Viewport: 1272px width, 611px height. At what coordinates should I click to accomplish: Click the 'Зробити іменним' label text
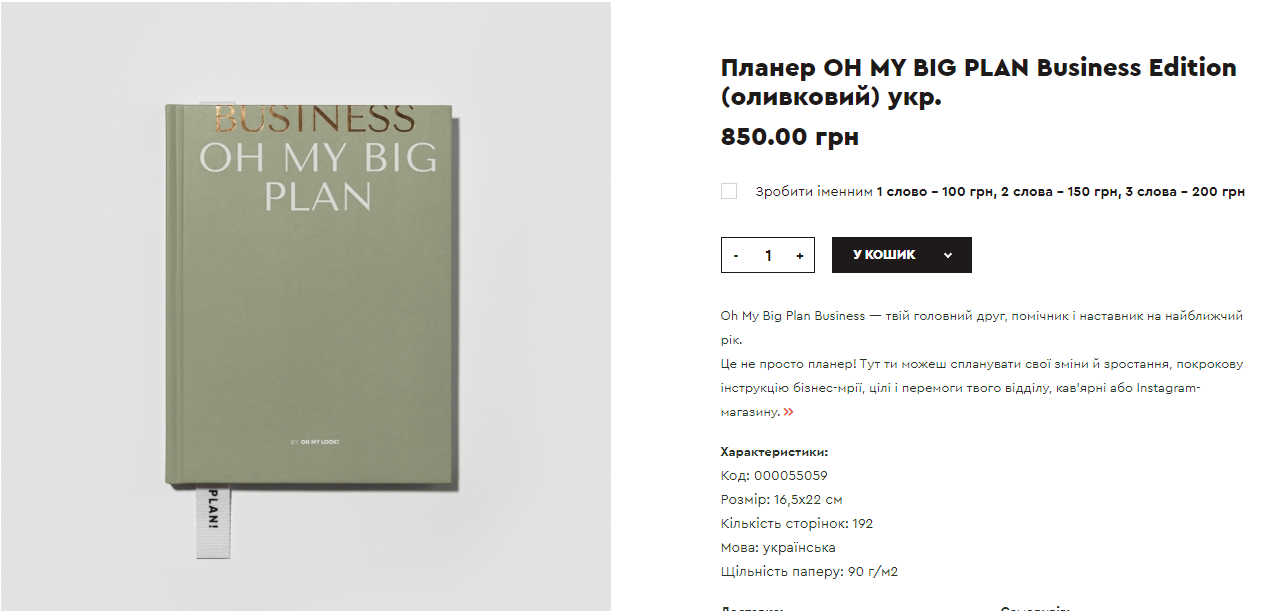click(814, 191)
